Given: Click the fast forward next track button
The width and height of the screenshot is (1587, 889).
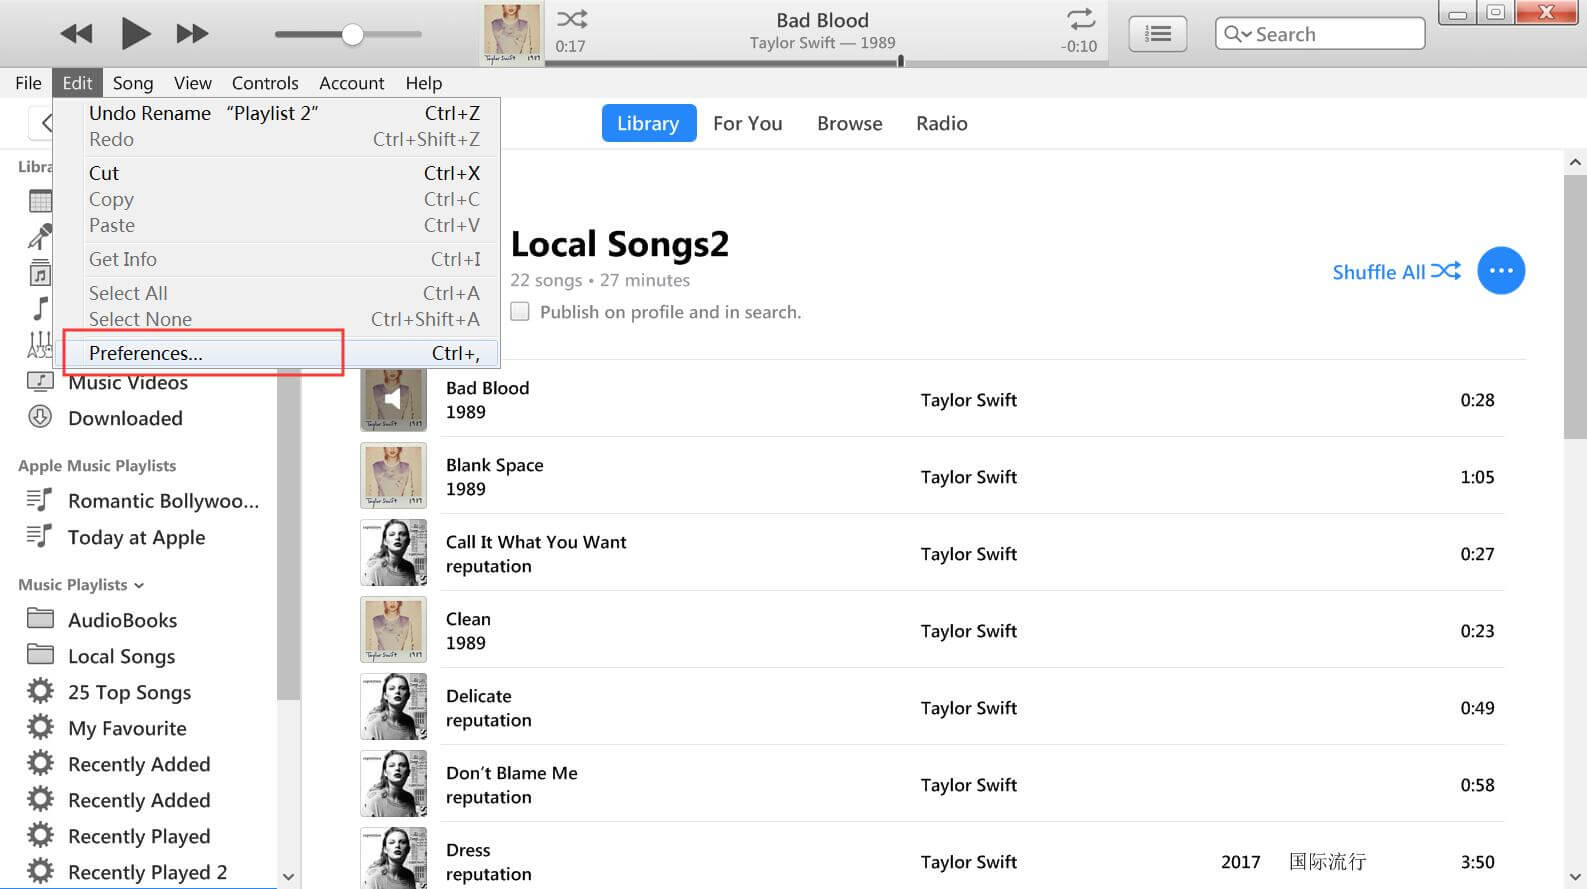Looking at the screenshot, I should coord(192,34).
